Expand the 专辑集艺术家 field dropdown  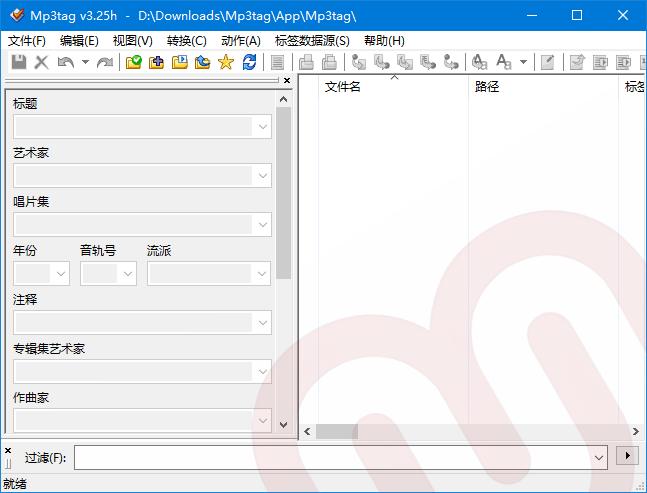tap(263, 372)
